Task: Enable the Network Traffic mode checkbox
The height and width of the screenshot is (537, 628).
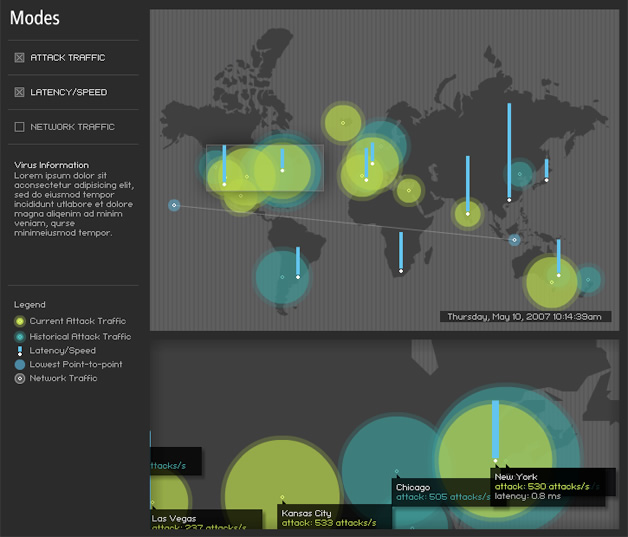Action: point(19,127)
